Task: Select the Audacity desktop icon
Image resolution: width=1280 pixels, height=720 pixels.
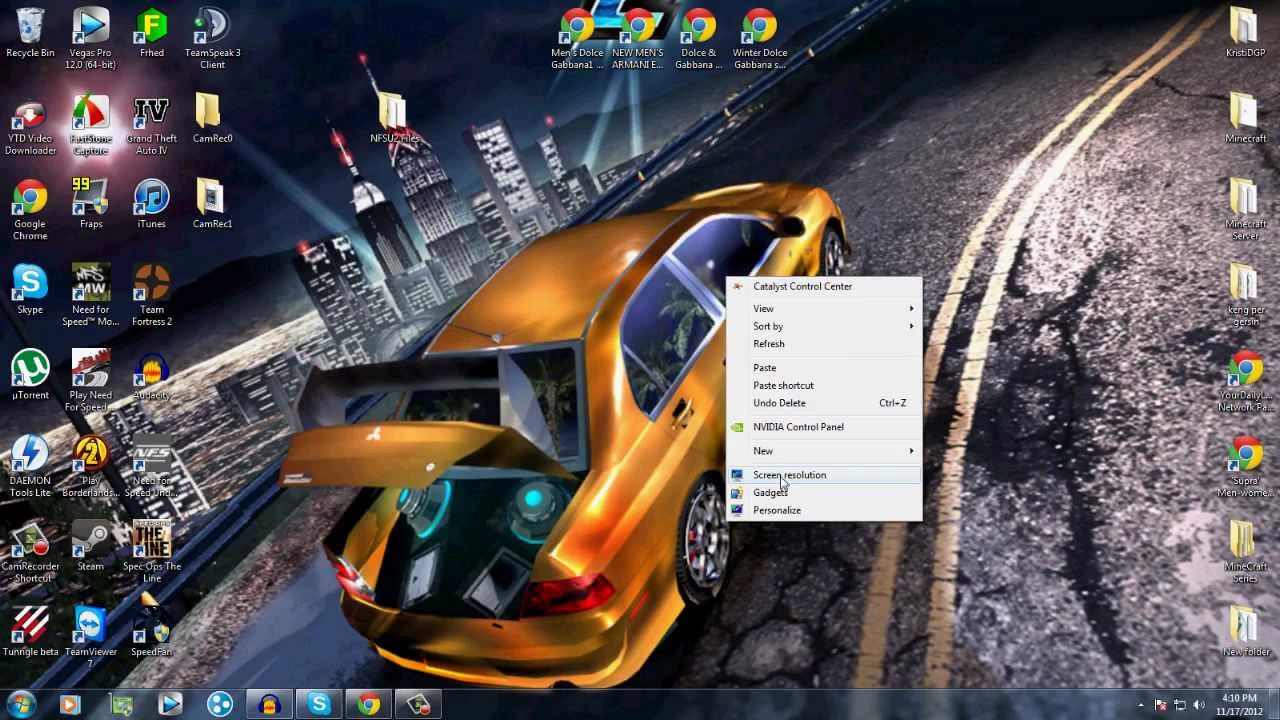Action: pyautogui.click(x=152, y=376)
